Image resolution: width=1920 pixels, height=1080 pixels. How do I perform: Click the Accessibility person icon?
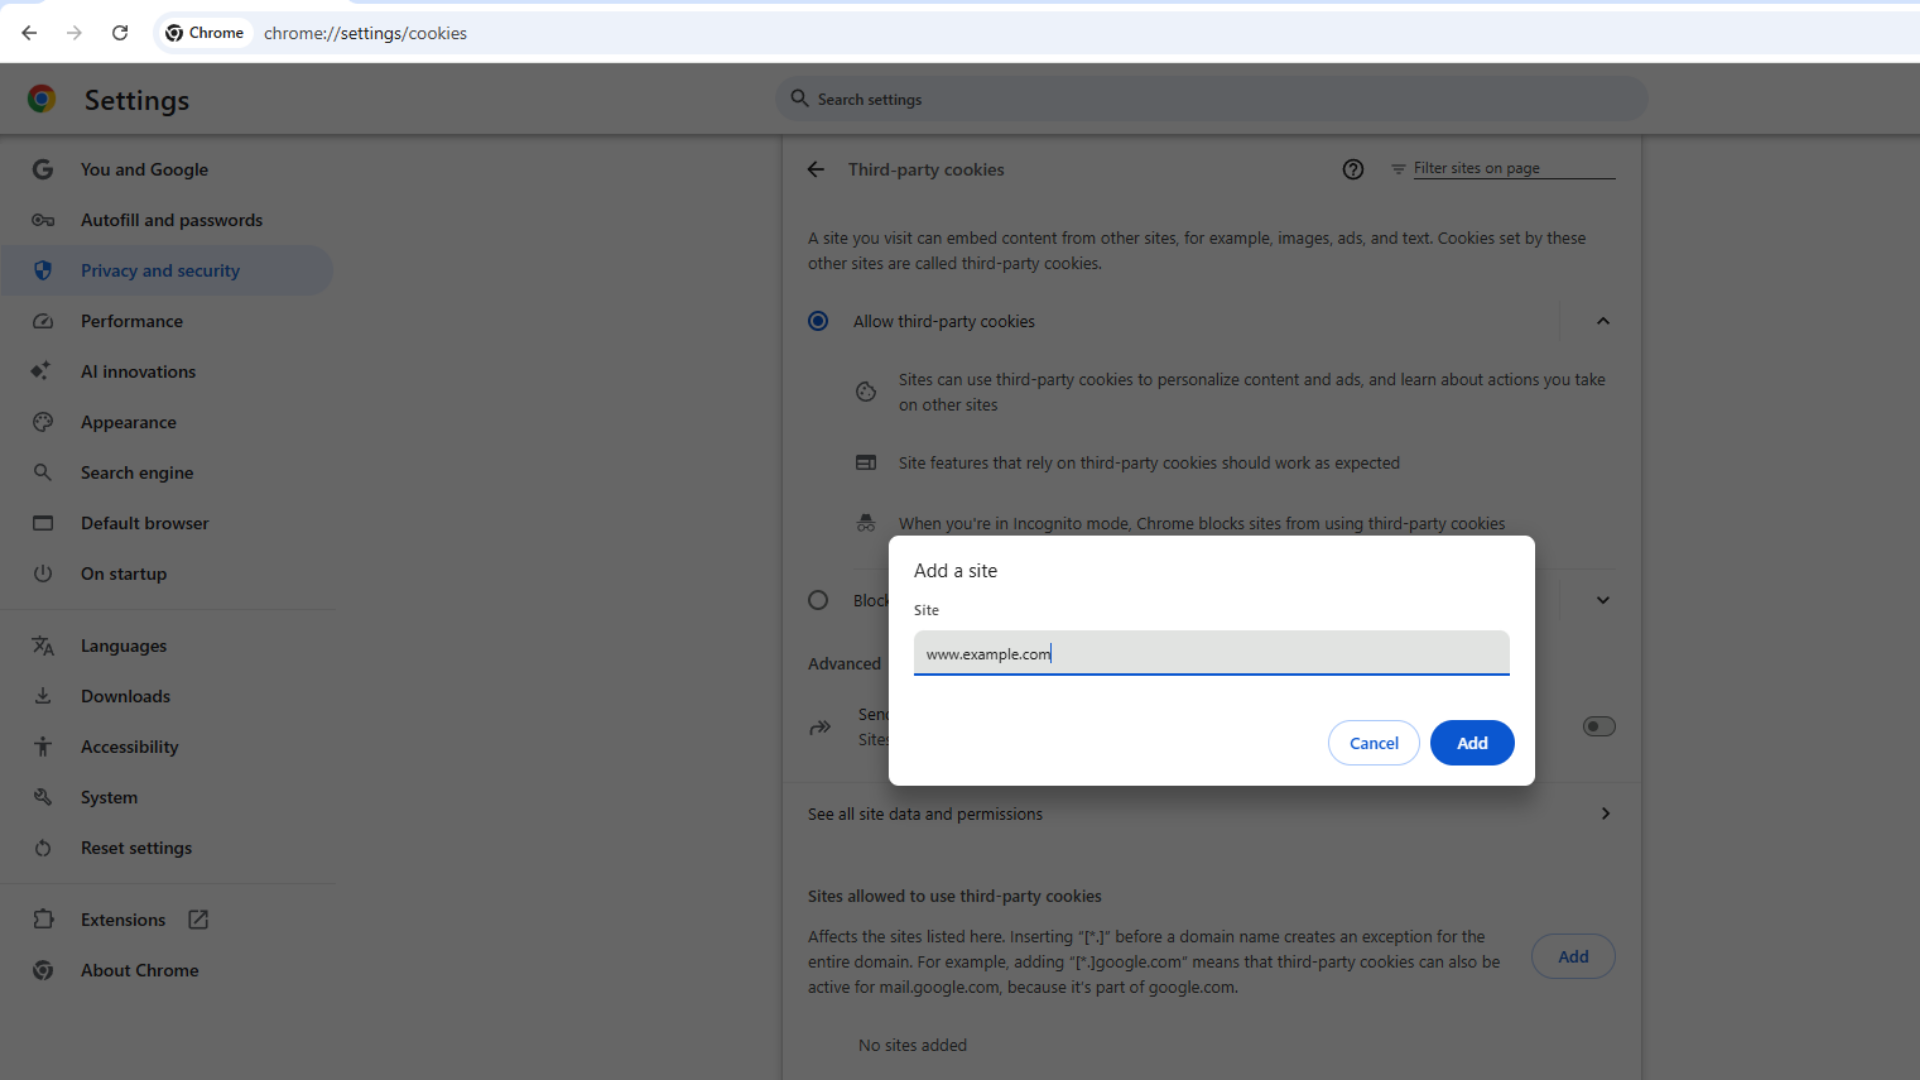point(42,746)
